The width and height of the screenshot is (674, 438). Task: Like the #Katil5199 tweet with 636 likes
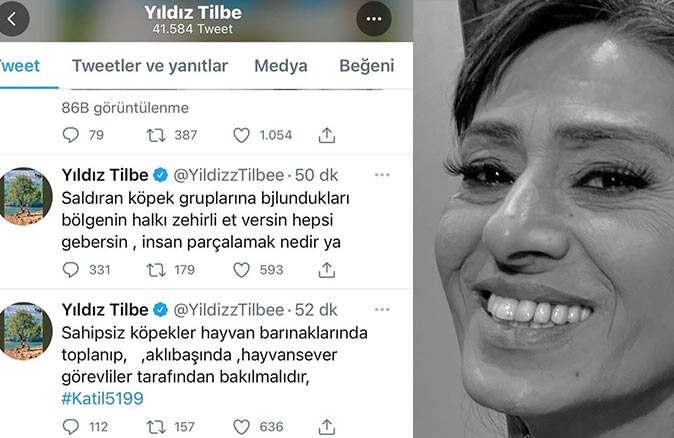click(241, 427)
